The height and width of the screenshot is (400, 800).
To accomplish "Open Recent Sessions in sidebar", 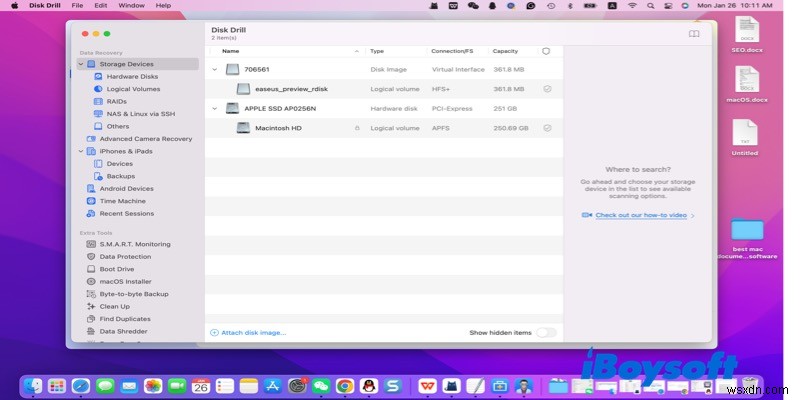I will point(127,214).
